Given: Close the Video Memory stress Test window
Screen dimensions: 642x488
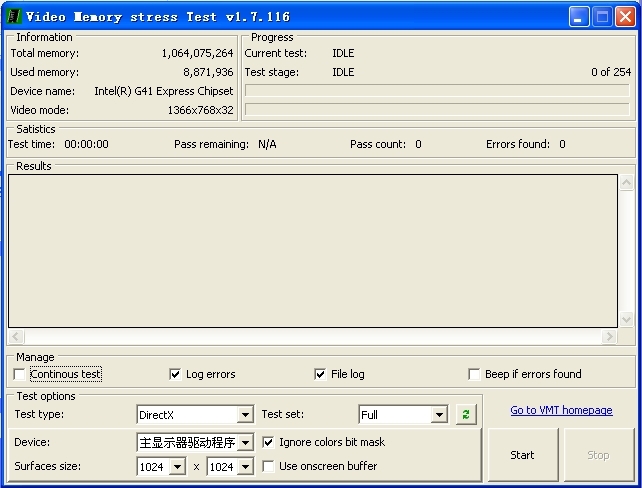Looking at the screenshot, I should click(x=625, y=17).
